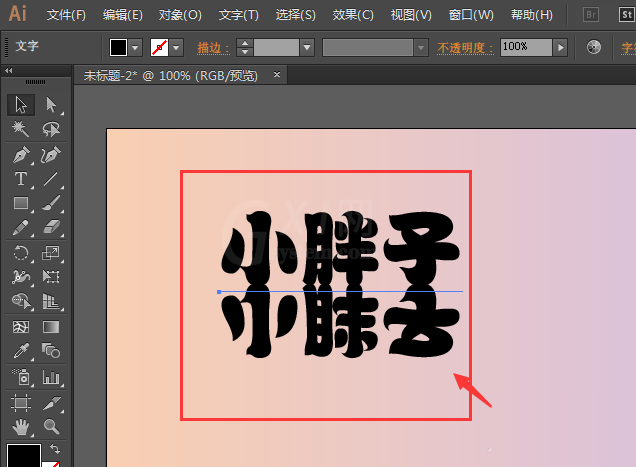
Task: Select the Type tool
Action: tap(21, 179)
